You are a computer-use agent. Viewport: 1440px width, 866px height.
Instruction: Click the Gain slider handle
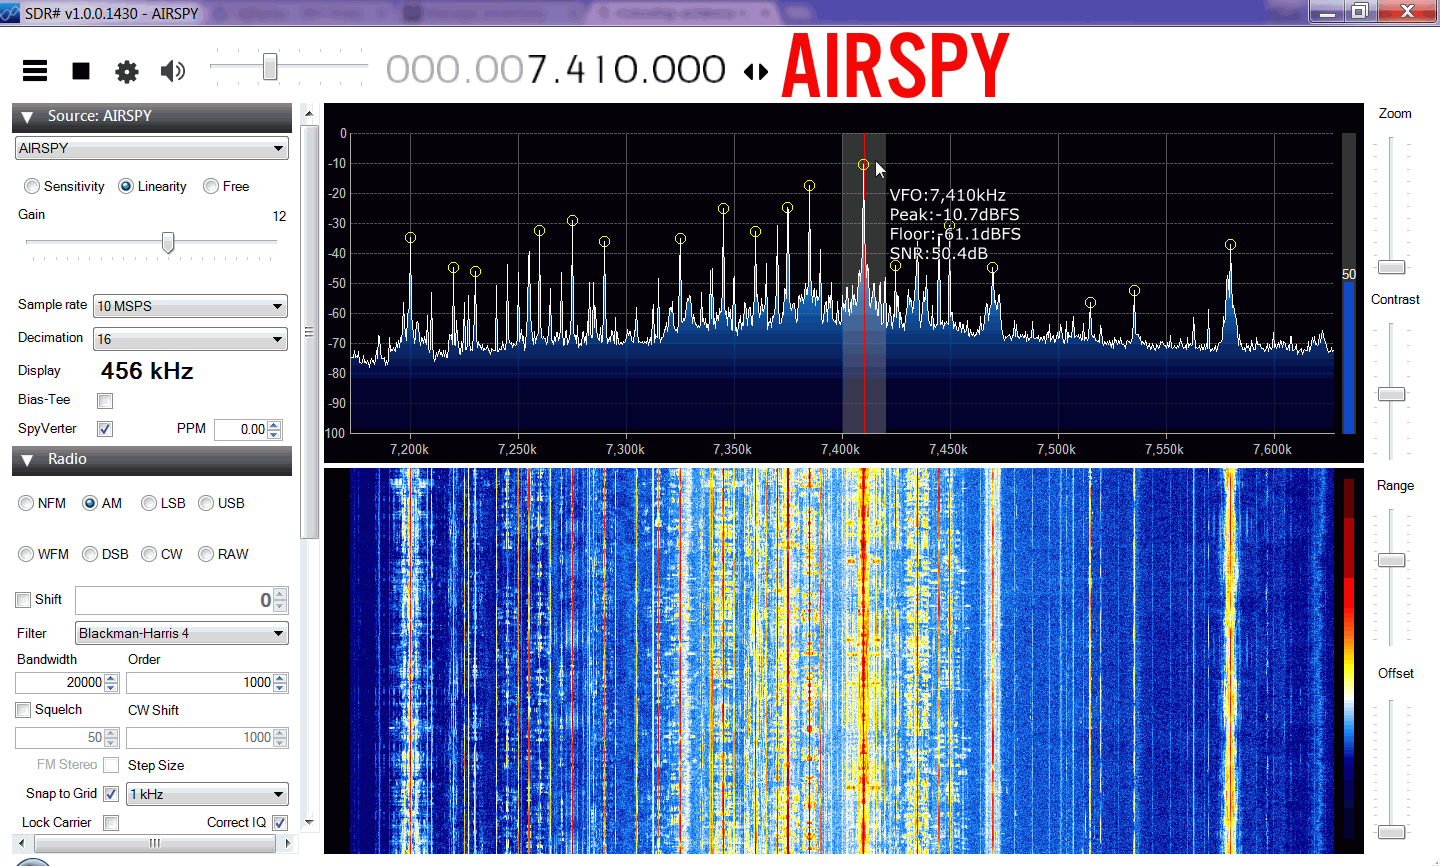[x=168, y=244]
